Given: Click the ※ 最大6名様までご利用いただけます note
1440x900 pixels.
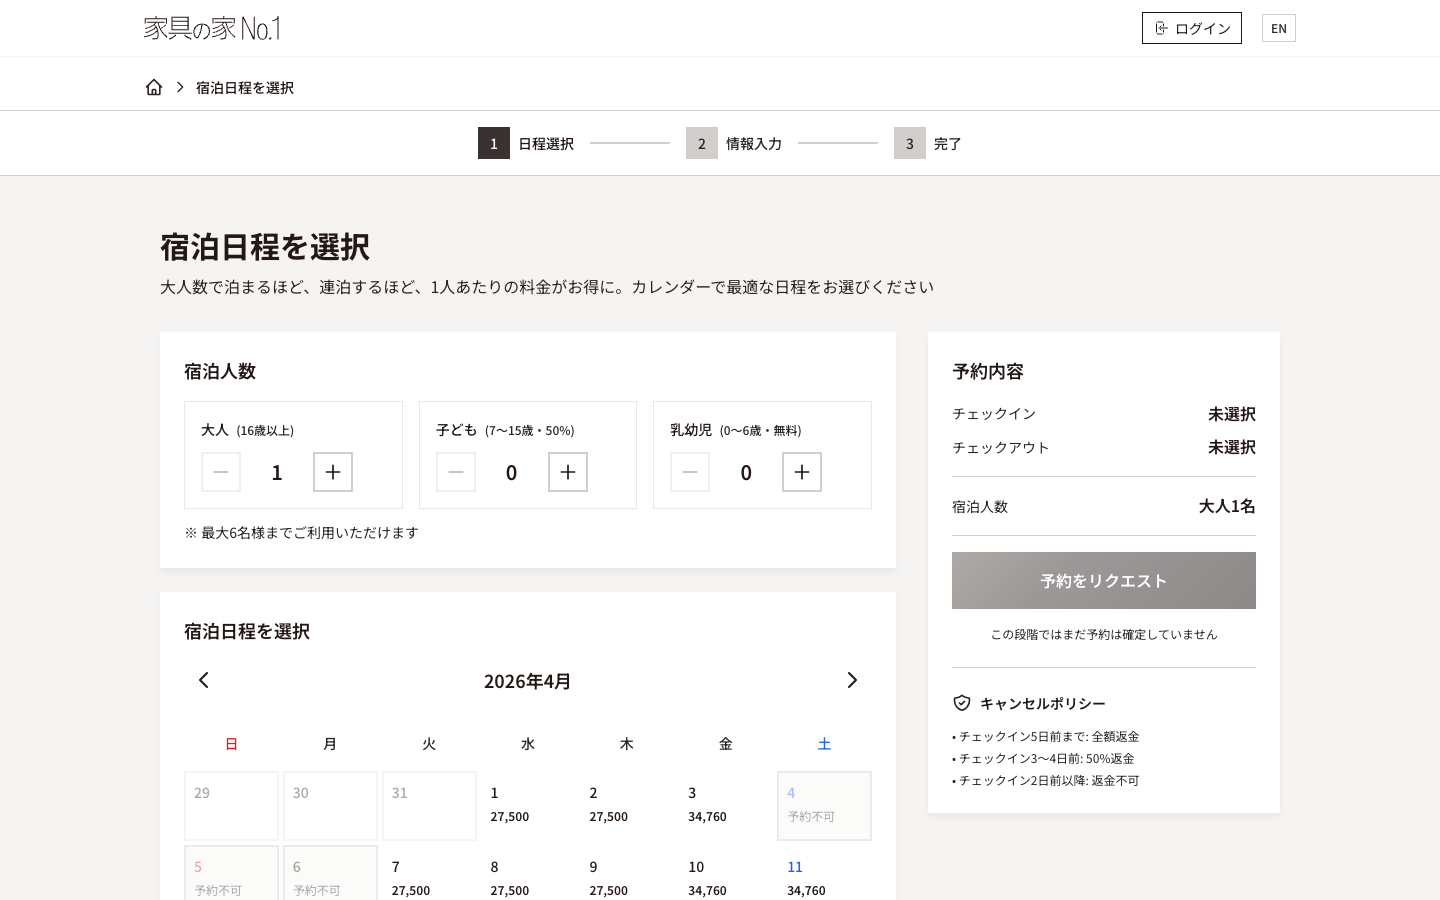Looking at the screenshot, I should point(301,532).
